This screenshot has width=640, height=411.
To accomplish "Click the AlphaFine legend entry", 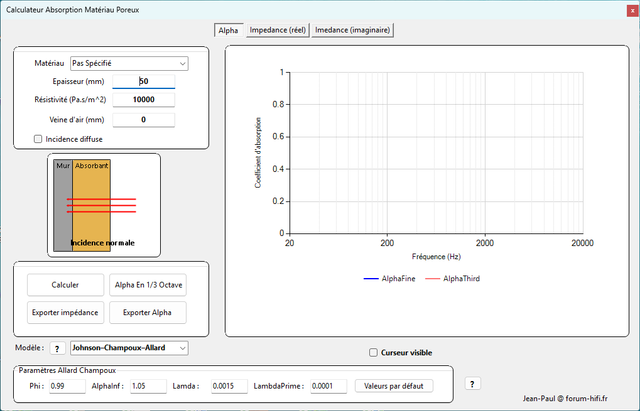I will pyautogui.click(x=389, y=279).
